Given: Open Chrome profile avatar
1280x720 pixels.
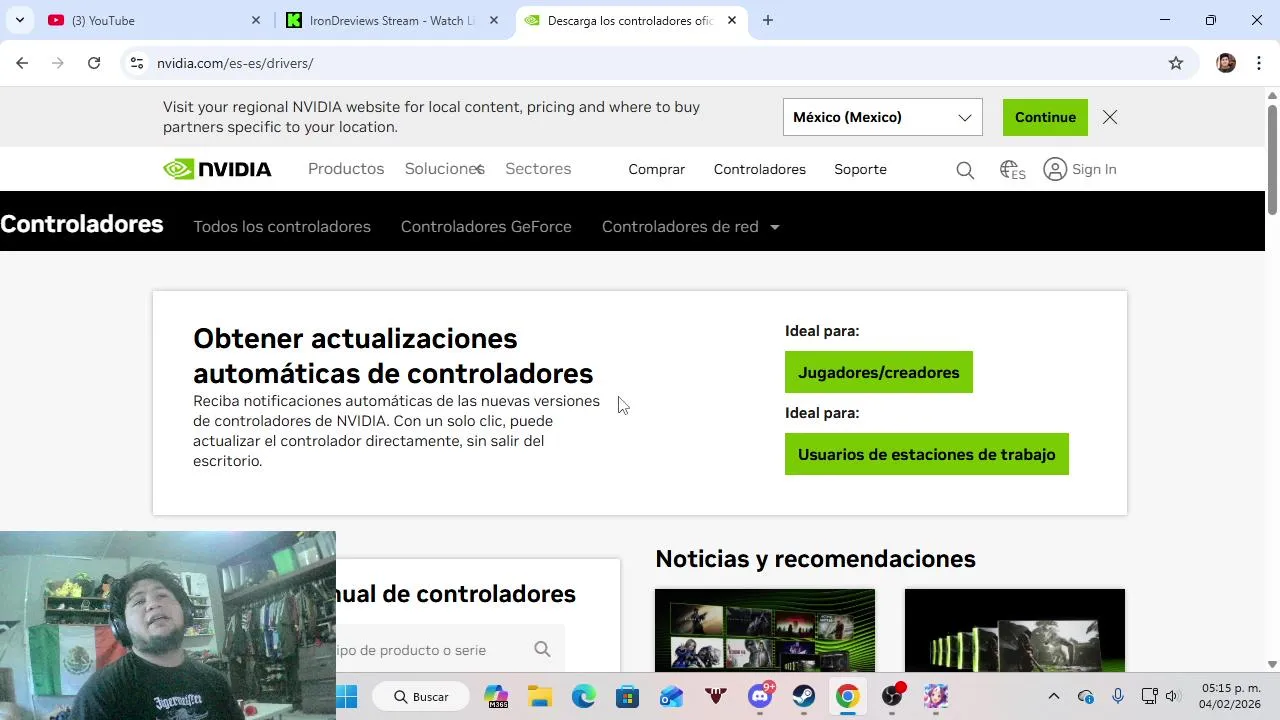Looking at the screenshot, I should [x=1226, y=63].
